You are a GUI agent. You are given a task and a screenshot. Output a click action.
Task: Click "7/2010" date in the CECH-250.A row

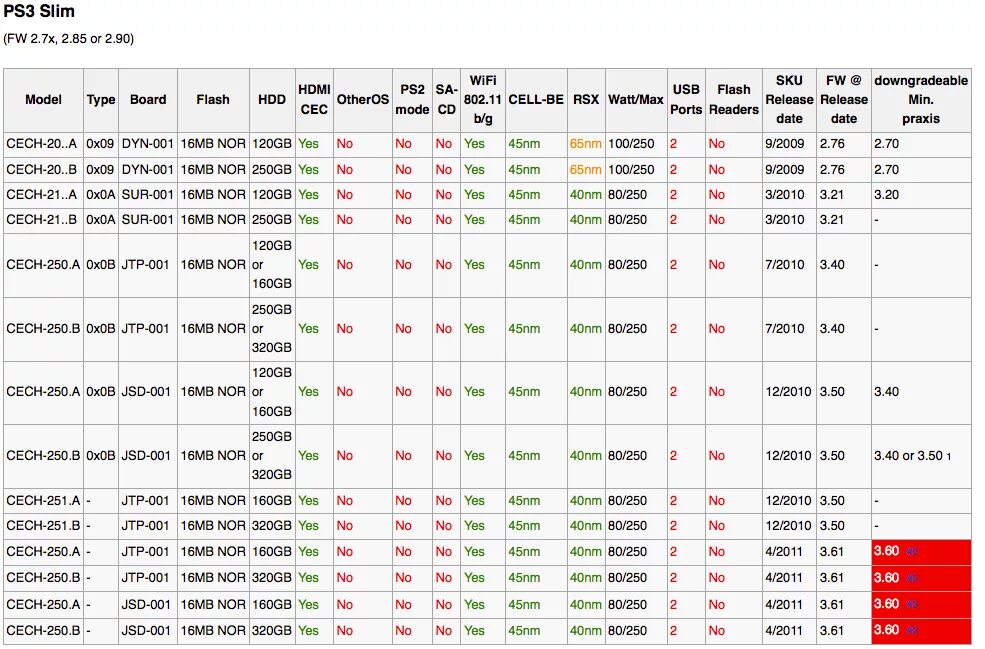[785, 265]
